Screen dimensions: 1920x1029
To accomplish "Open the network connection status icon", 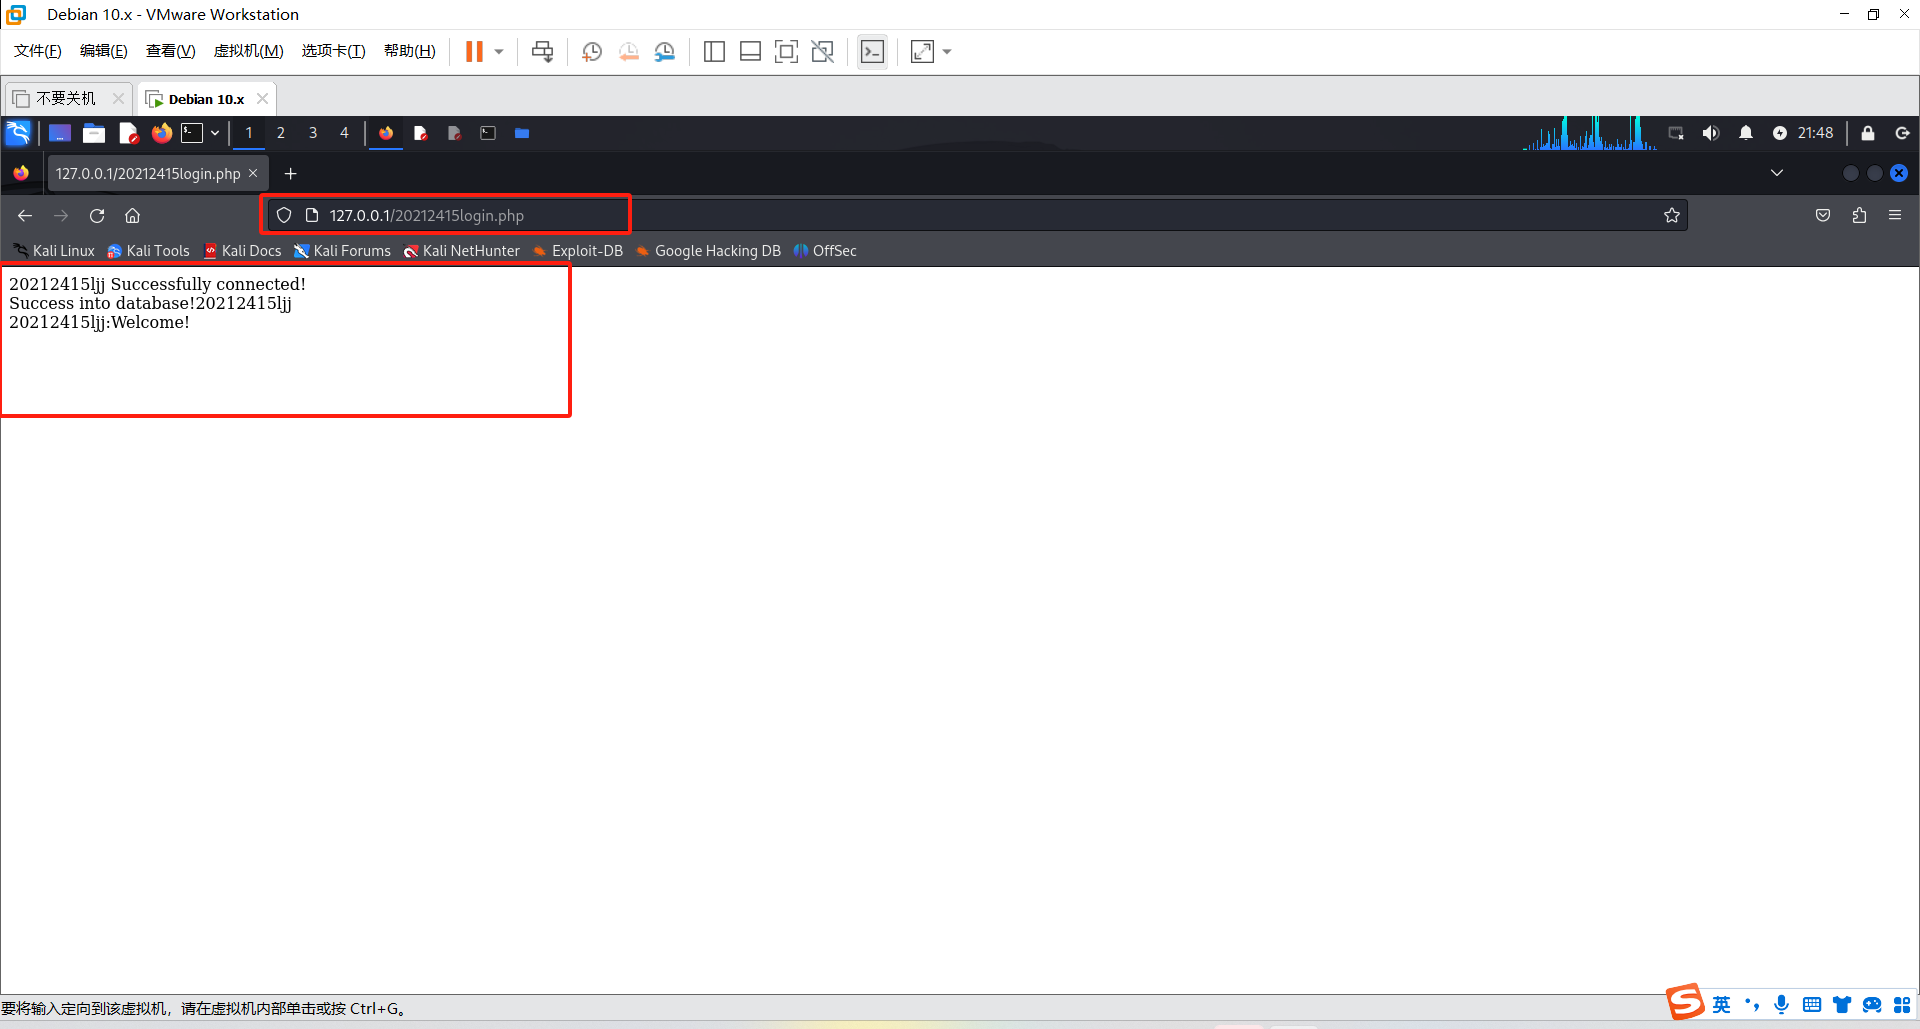I will coord(1676,133).
